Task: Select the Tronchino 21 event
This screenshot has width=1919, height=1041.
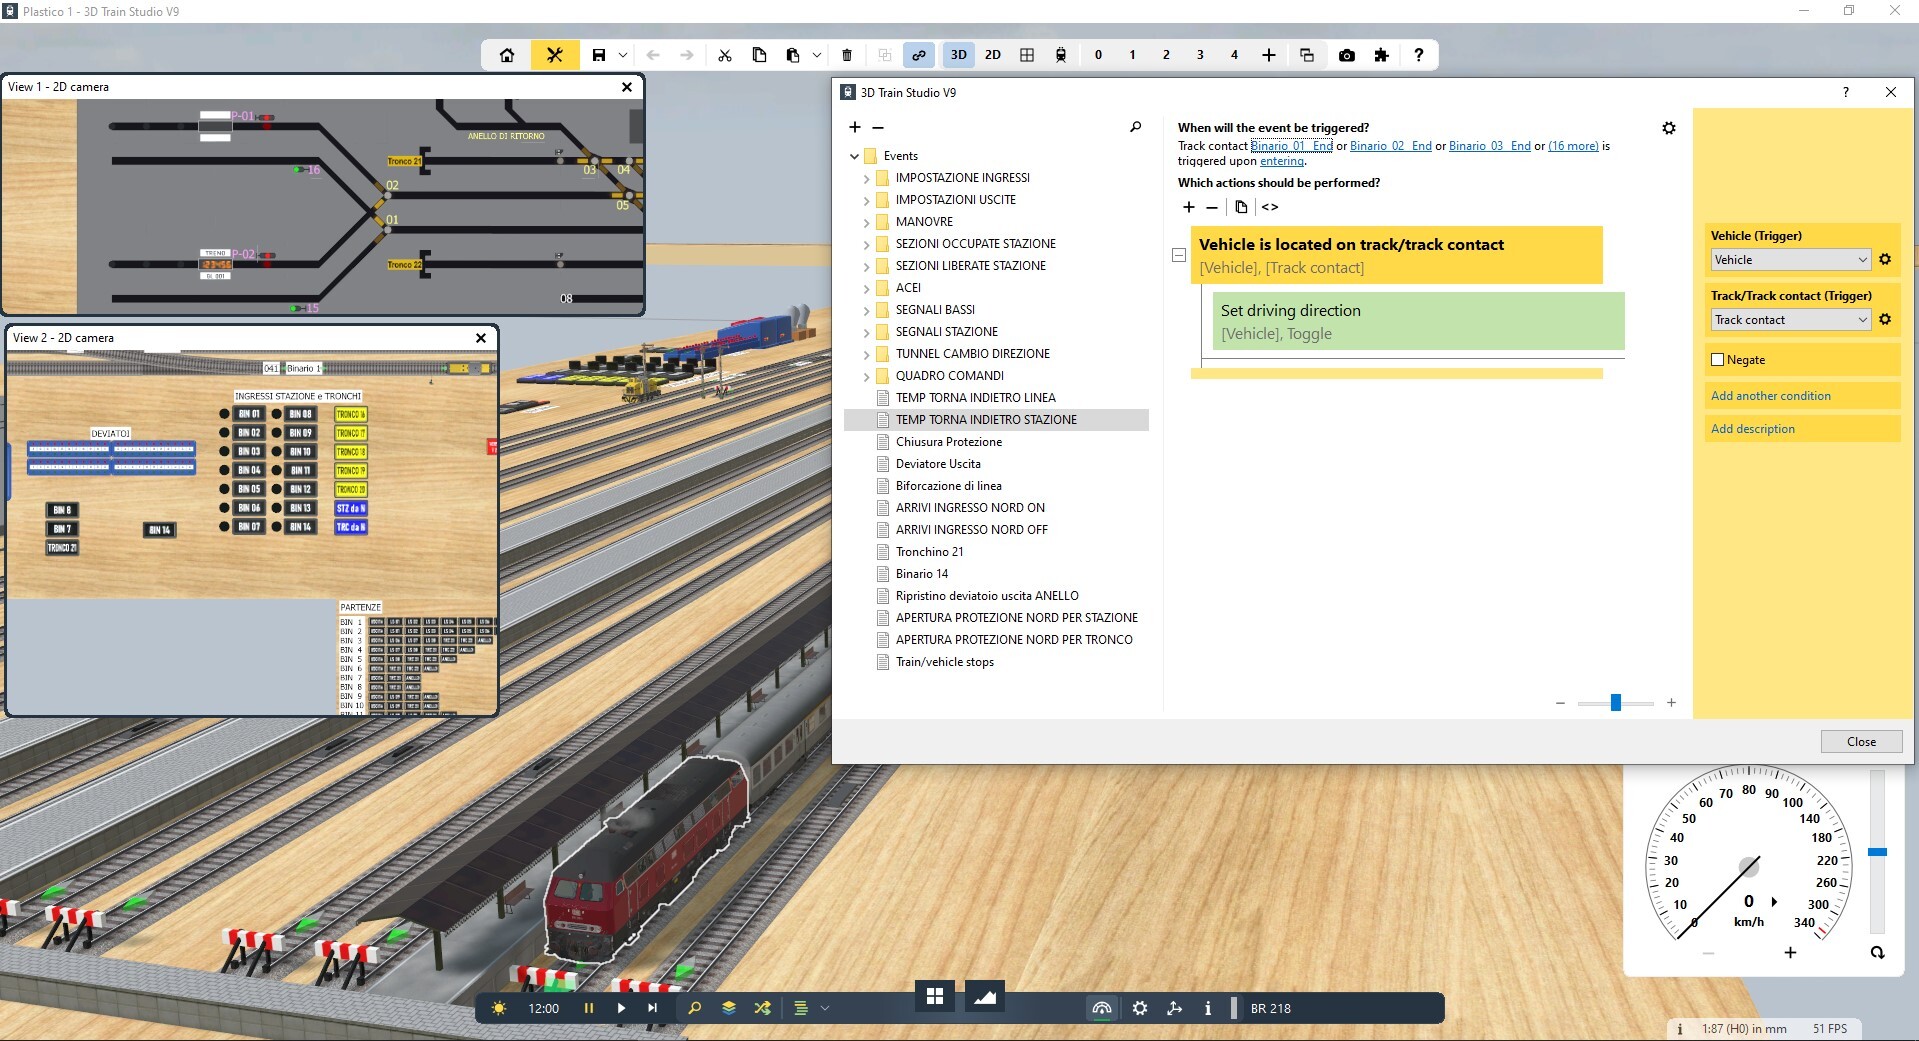Action: 929,552
